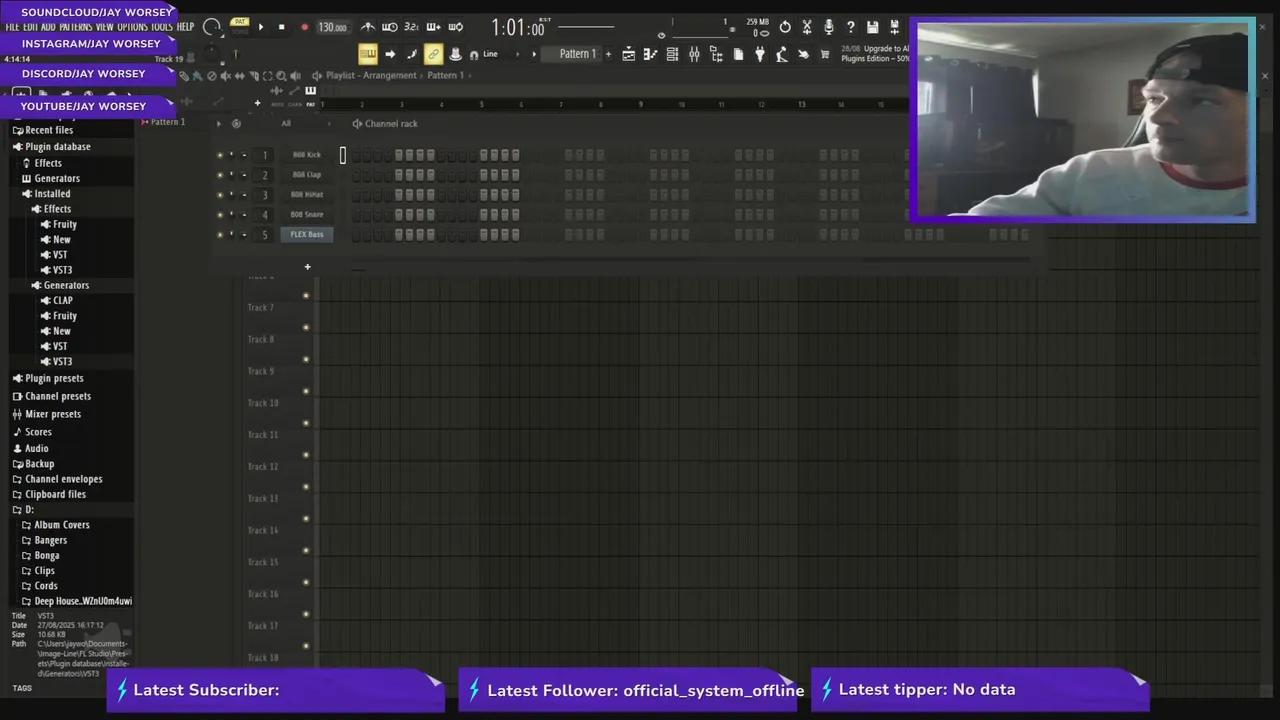
Task: Mute the 808 HiHat channel LED
Action: pos(220,195)
